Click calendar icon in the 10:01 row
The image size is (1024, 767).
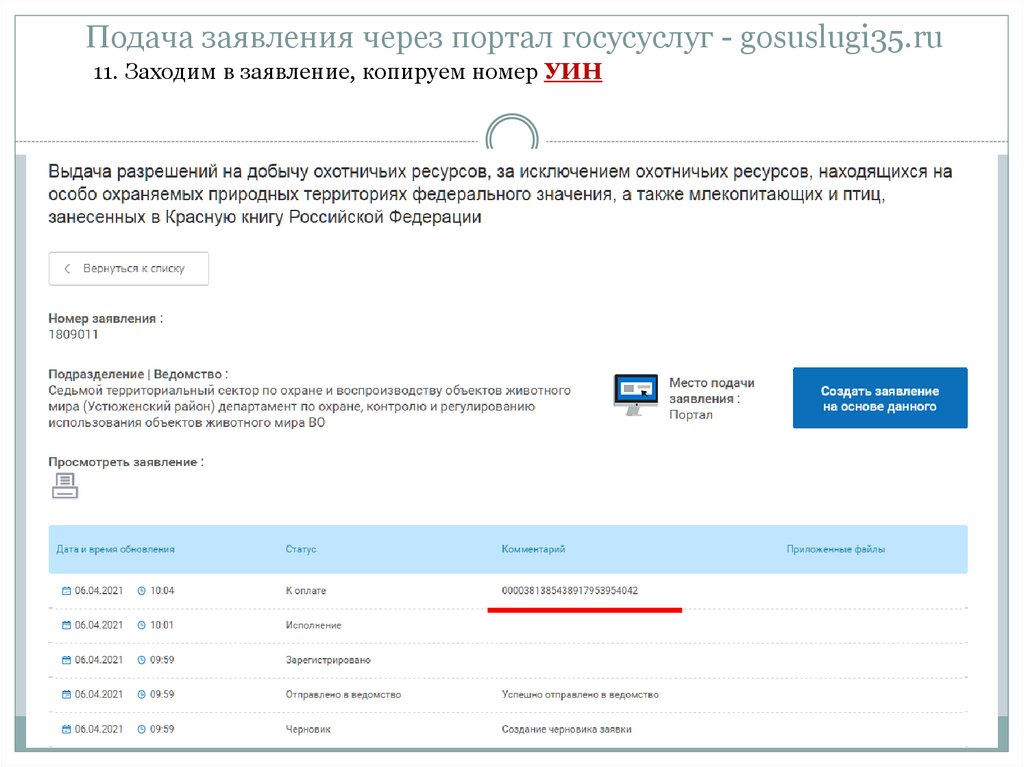(x=66, y=625)
